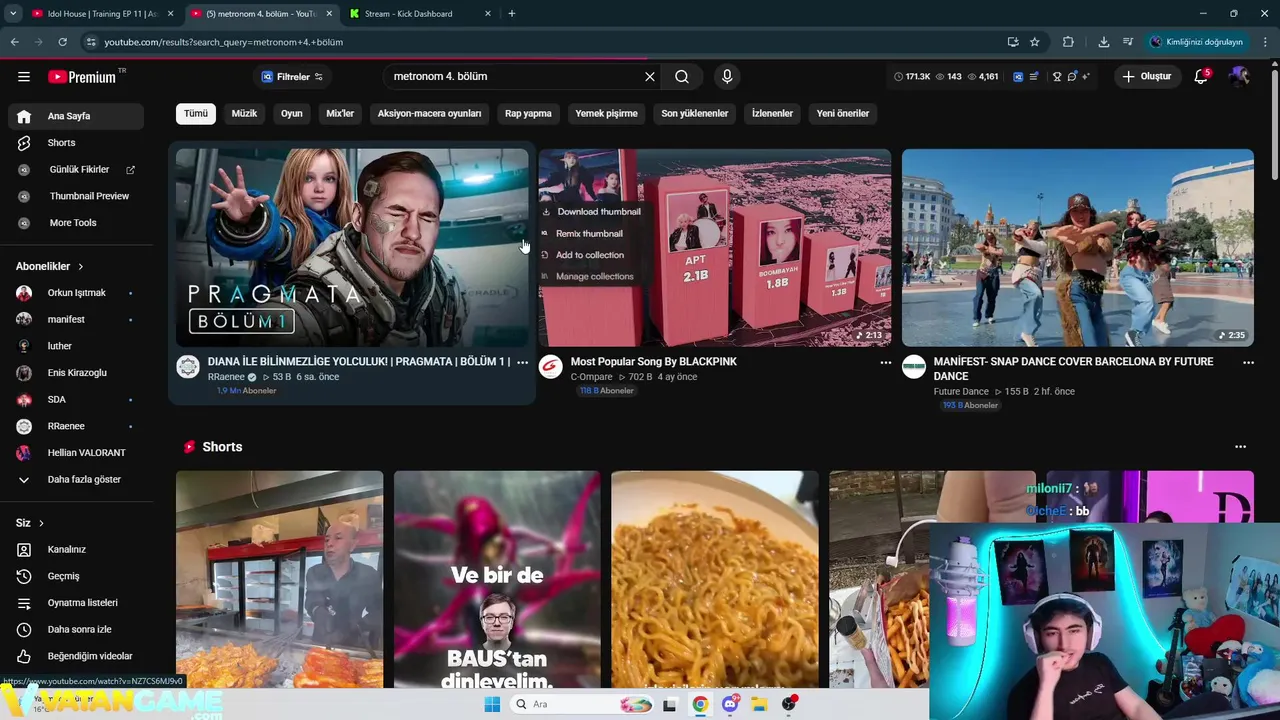Viewport: 1280px width, 720px height.
Task: Select the Rap yapma chip
Action: (528, 114)
